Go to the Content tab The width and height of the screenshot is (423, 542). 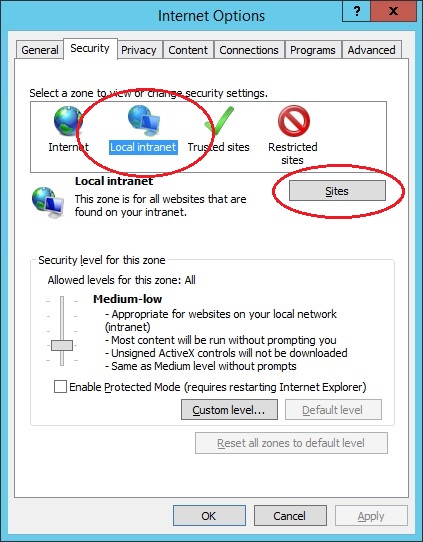pos(188,50)
